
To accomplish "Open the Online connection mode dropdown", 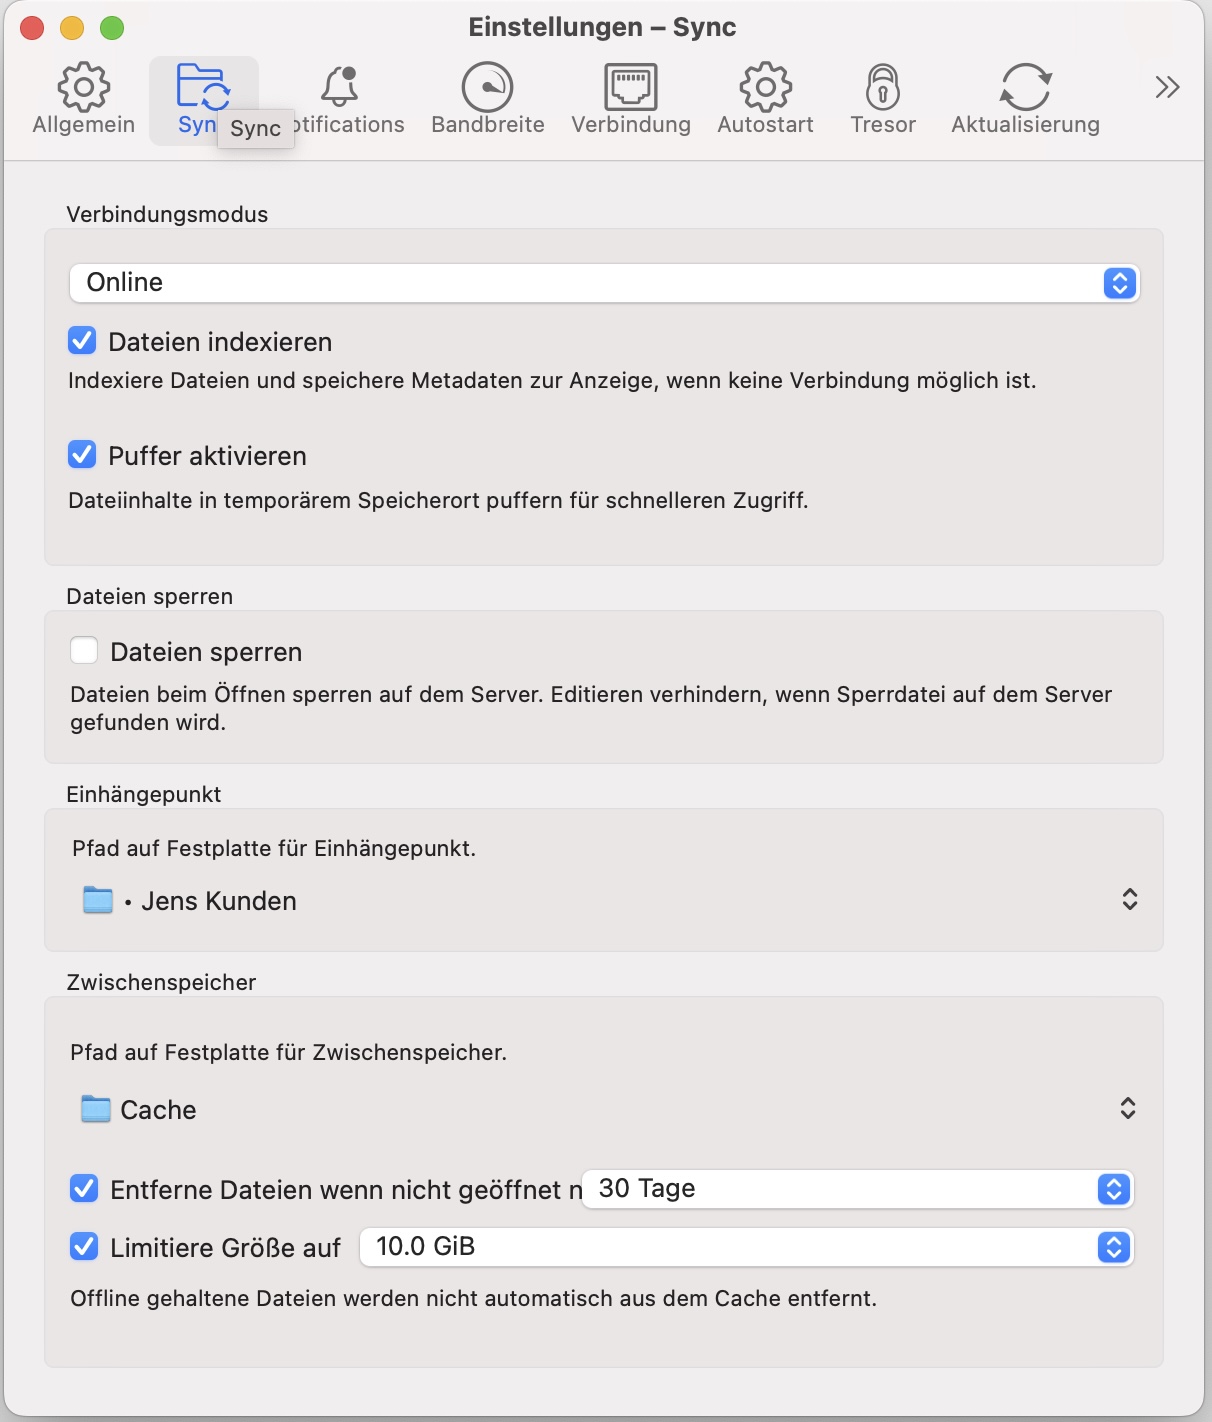I will point(604,283).
